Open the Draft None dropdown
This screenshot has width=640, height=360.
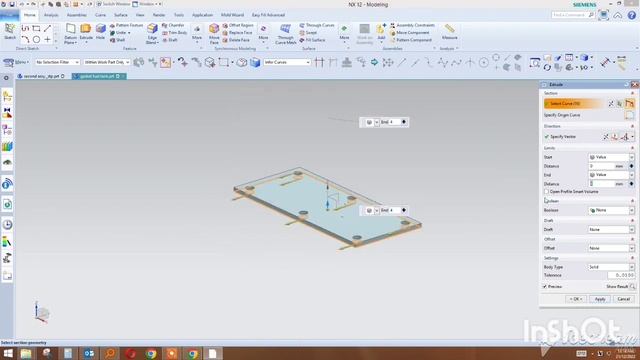611,229
